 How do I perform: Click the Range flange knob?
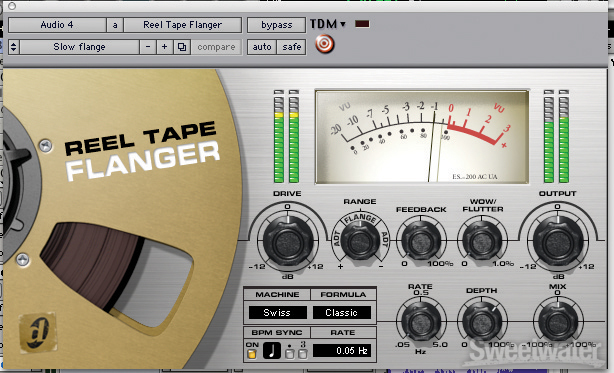(360, 241)
